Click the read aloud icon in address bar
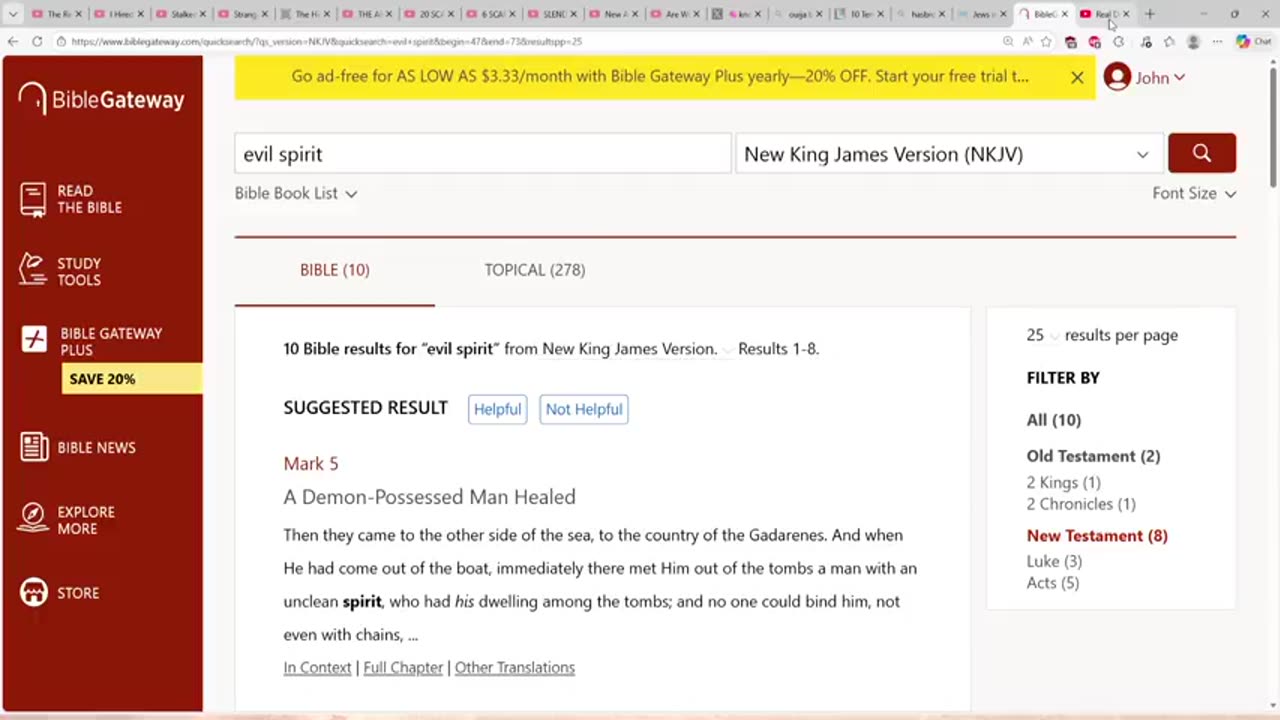 [x=1027, y=41]
